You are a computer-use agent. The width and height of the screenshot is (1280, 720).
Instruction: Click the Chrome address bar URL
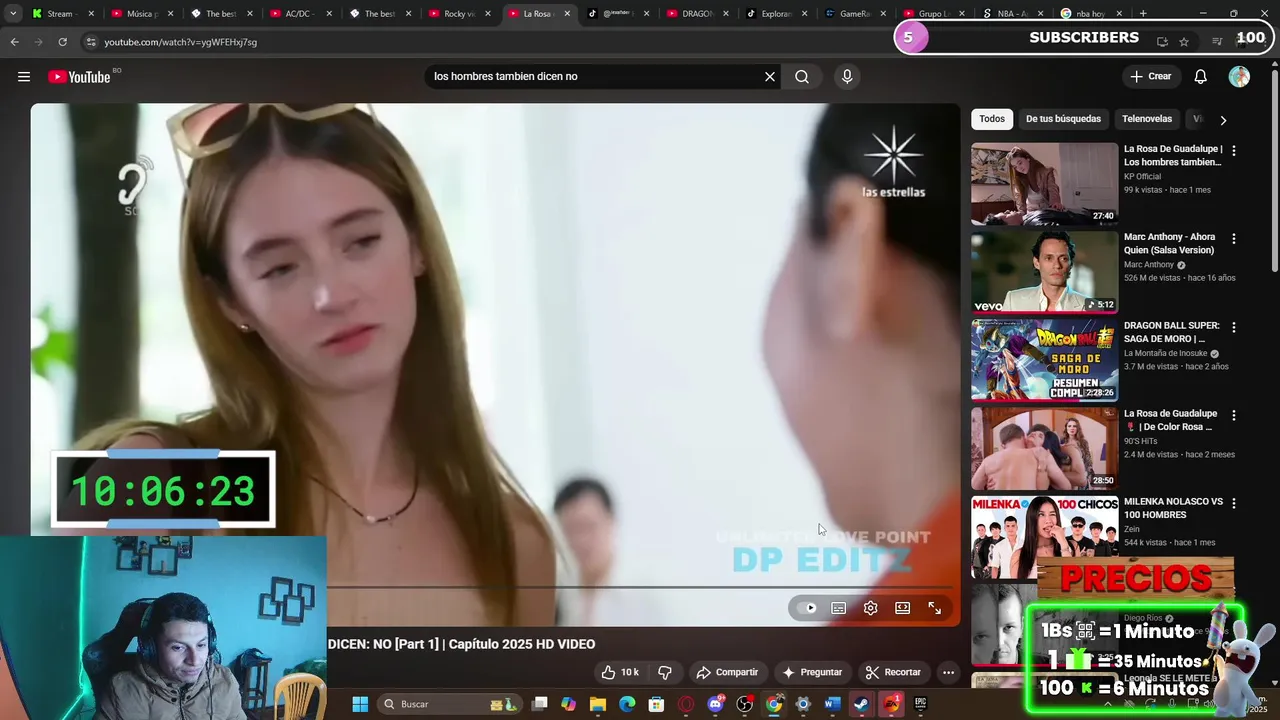pyautogui.click(x=181, y=42)
